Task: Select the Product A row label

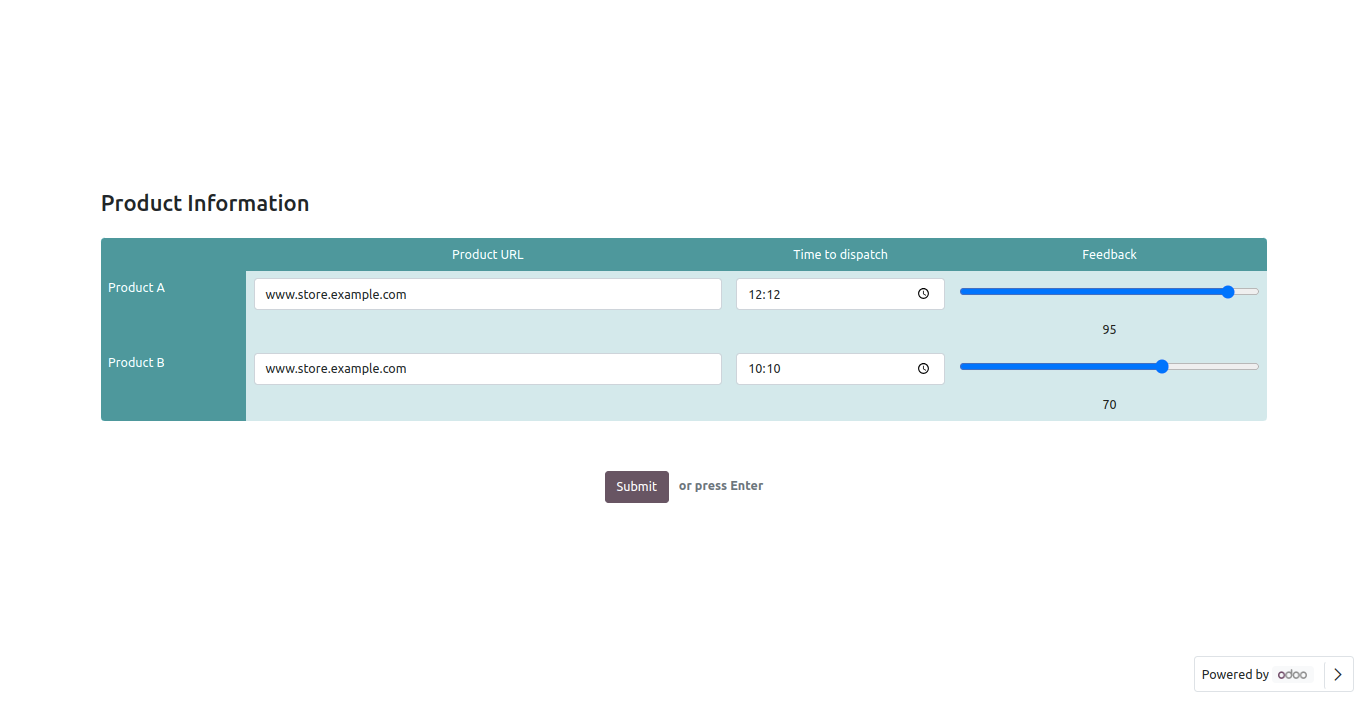Action: point(136,287)
